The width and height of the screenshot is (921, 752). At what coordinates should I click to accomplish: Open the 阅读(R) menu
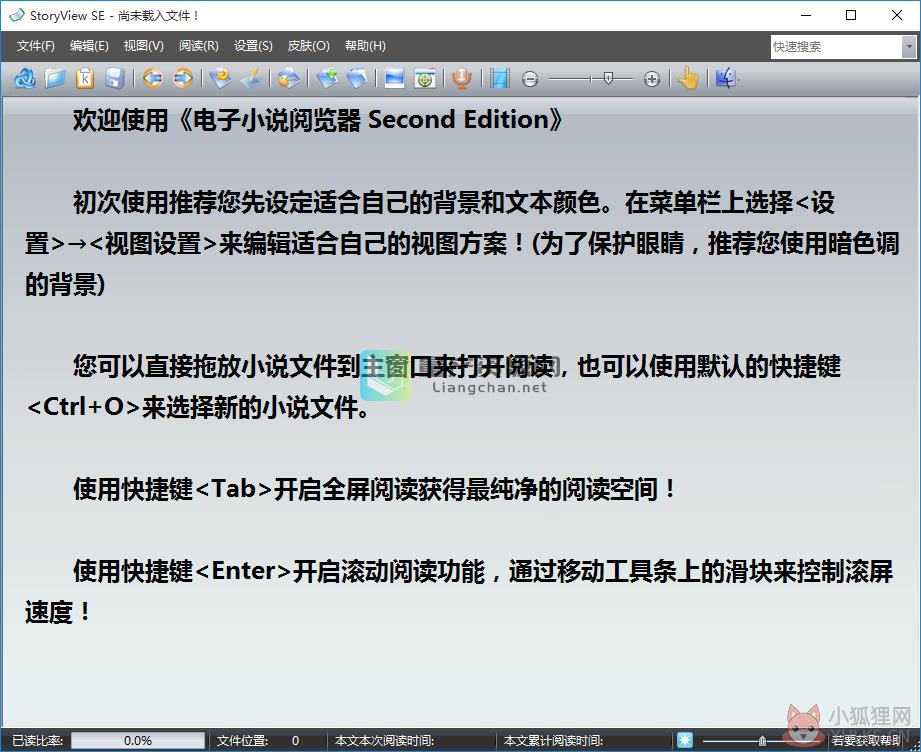tap(199, 46)
